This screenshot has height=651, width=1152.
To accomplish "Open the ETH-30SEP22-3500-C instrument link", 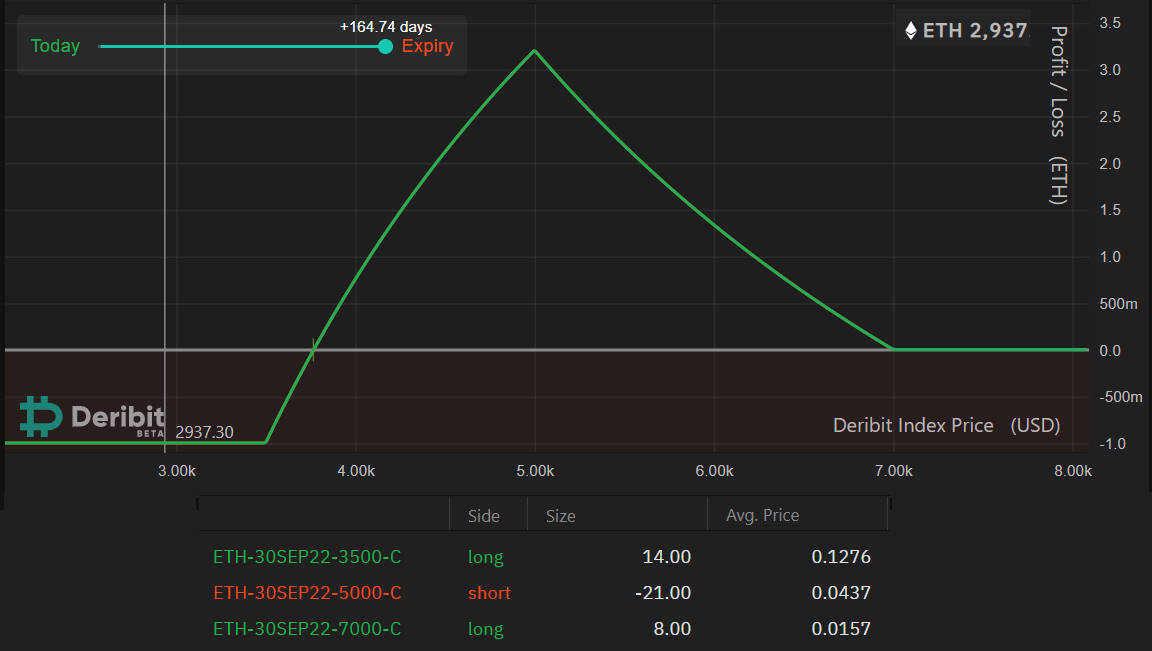I will coord(307,557).
